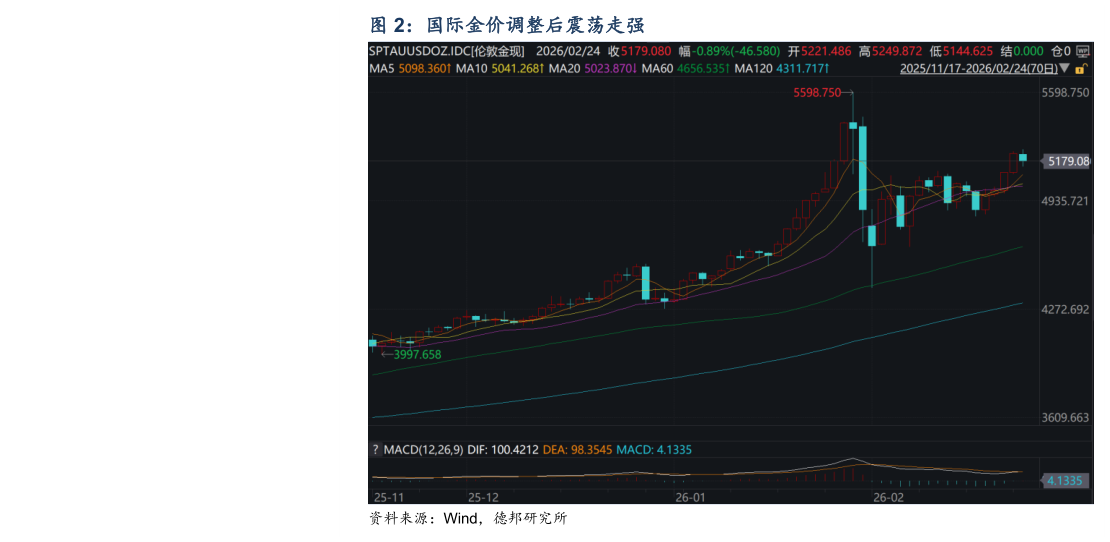The width and height of the screenshot is (1110, 542).
Task: Click the 仓0 position value
Action: pos(1061,51)
